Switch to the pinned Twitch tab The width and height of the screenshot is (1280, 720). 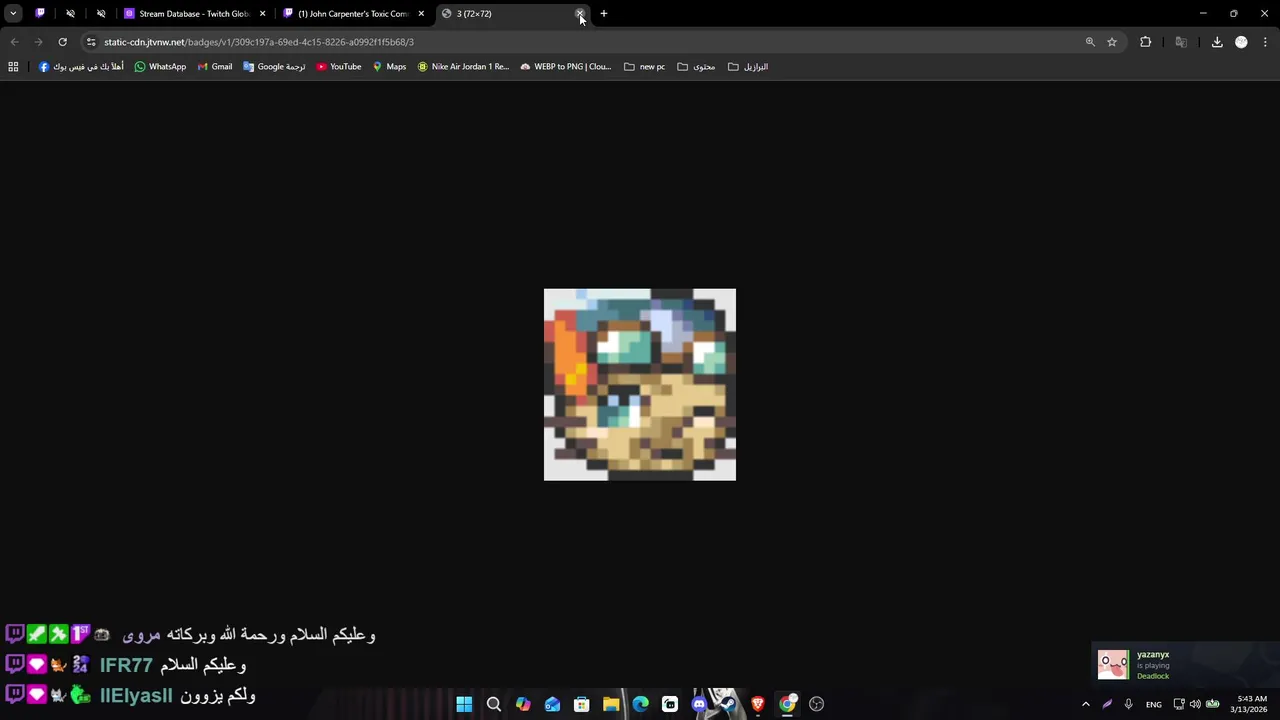pos(40,14)
